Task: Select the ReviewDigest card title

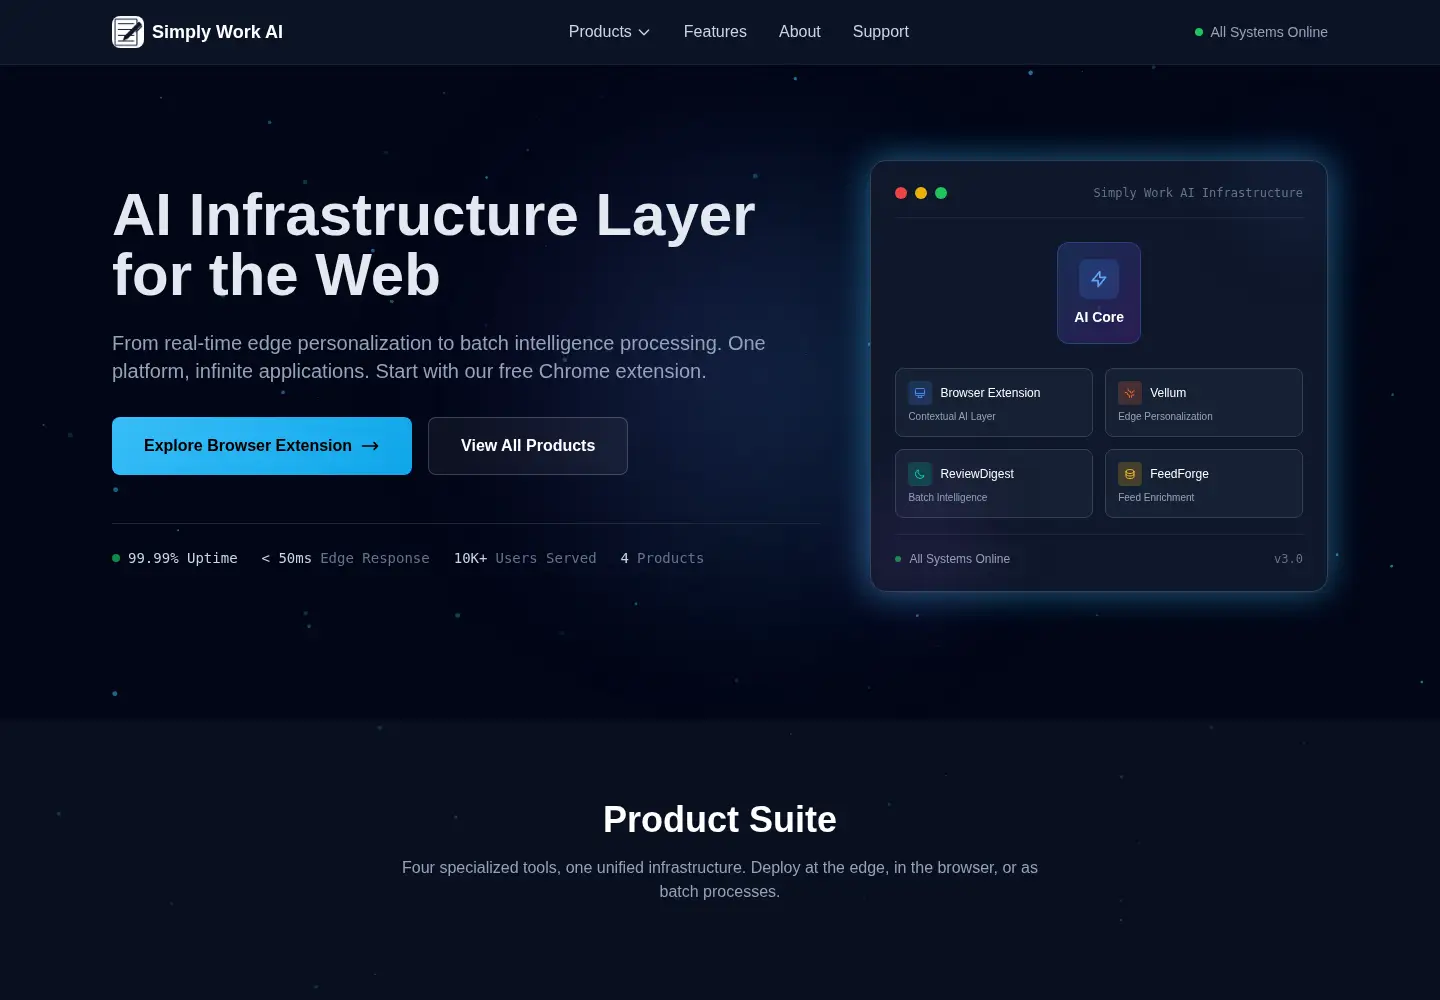Action: 977,474
